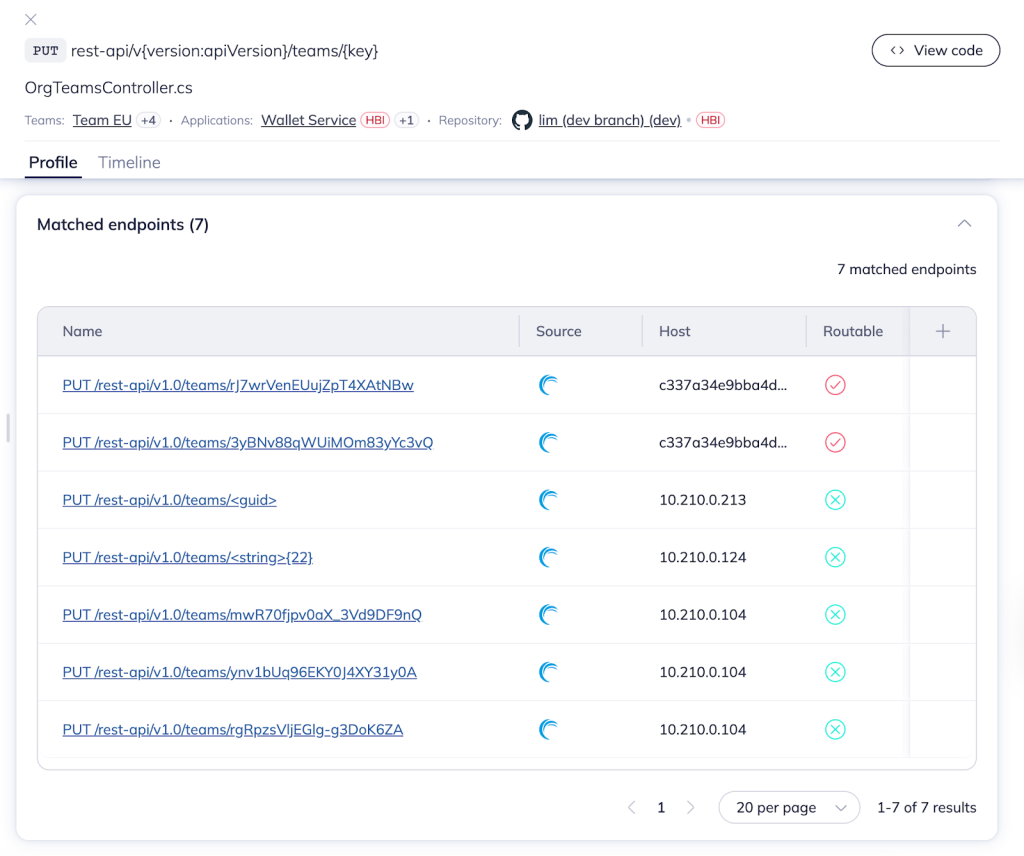This screenshot has height=856, width=1024.
Task: Collapse the Matched endpoints section
Action: [964, 224]
